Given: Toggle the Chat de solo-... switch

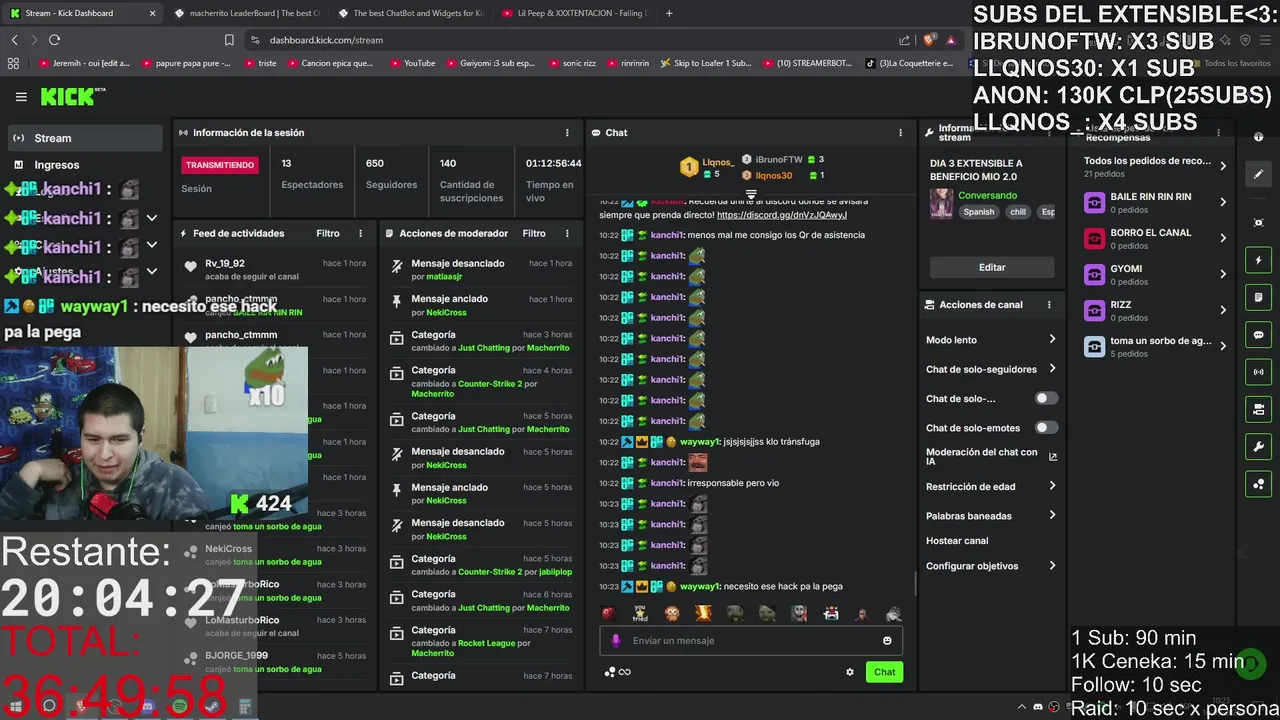Looking at the screenshot, I should [1046, 398].
